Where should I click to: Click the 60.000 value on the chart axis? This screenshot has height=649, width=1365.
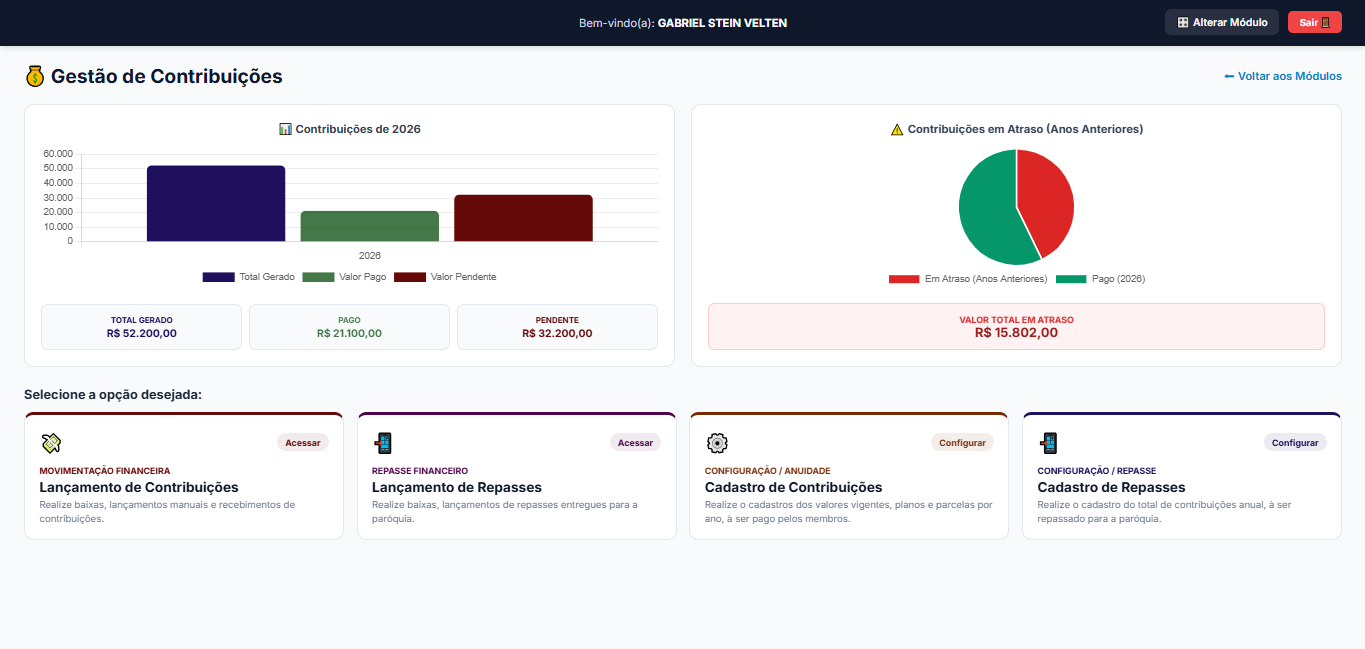(x=58, y=153)
